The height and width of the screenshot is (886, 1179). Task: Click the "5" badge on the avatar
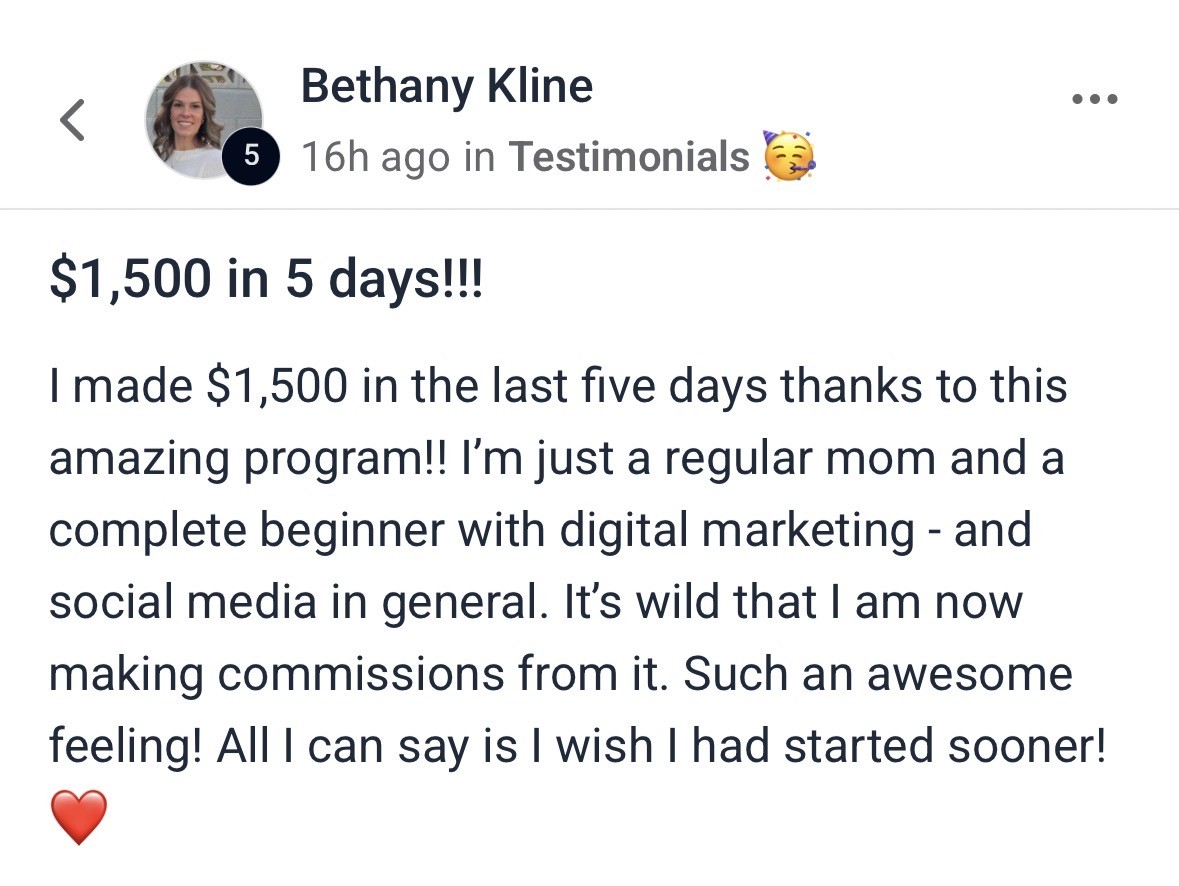pos(252,155)
